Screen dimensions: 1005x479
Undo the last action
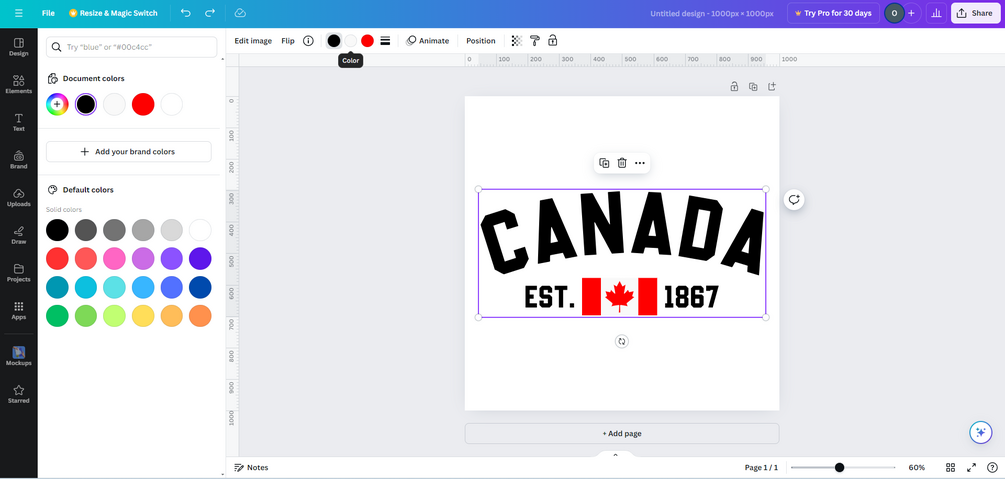[186, 13]
